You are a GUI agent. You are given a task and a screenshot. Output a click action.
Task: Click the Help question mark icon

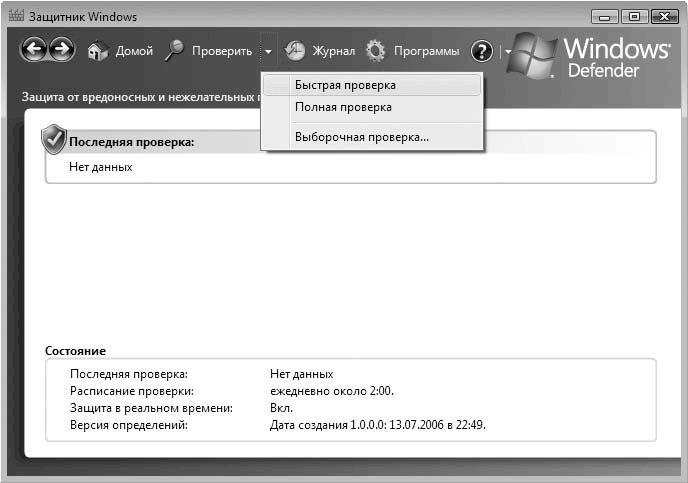click(482, 51)
